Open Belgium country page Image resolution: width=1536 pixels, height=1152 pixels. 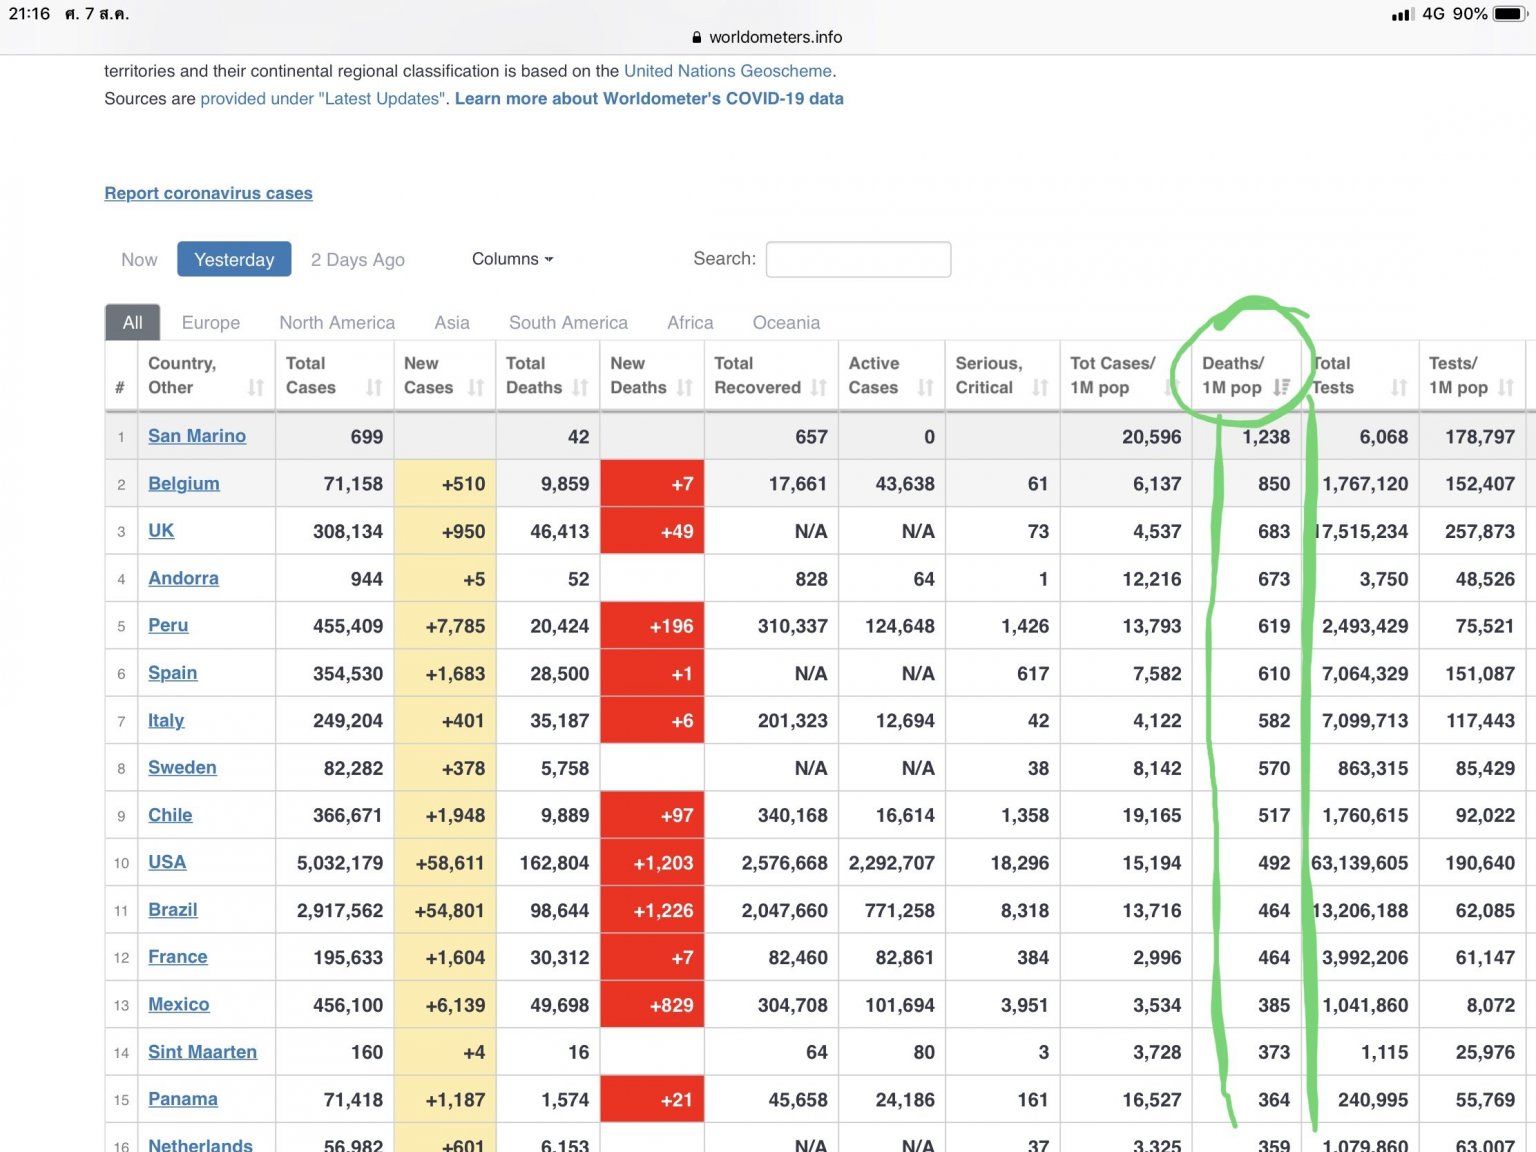(184, 484)
